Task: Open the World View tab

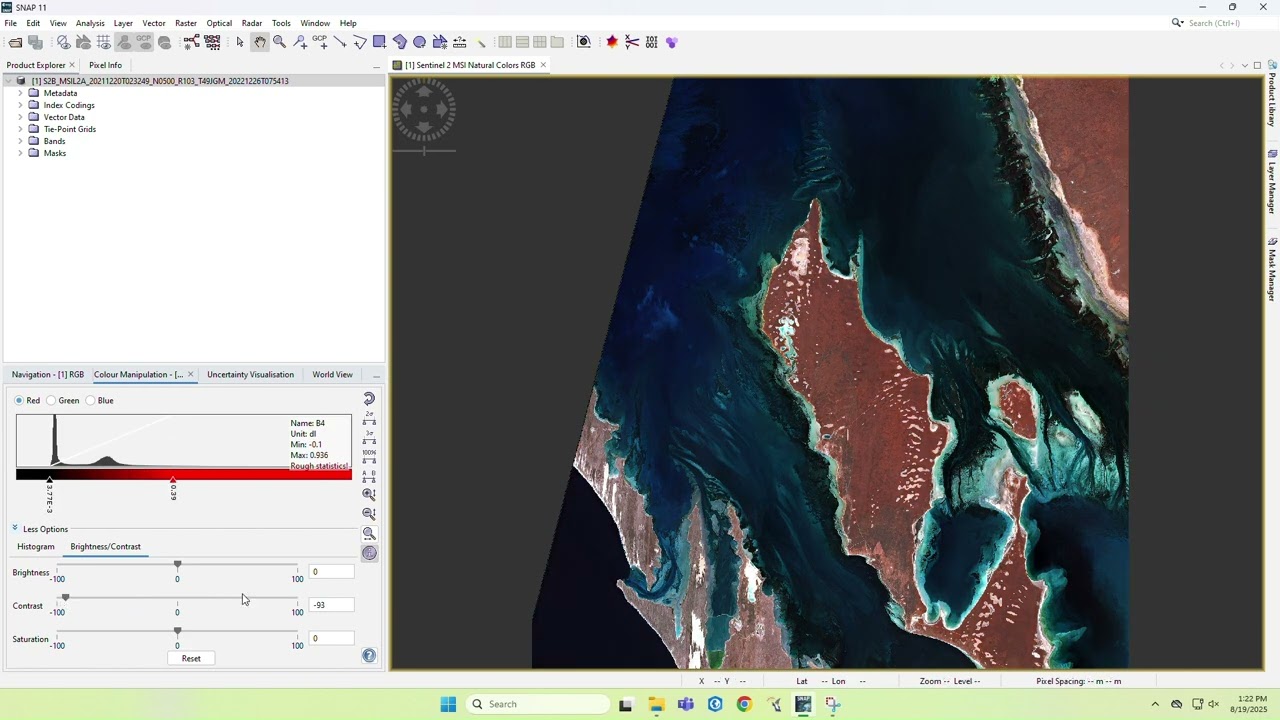Action: pyautogui.click(x=332, y=375)
